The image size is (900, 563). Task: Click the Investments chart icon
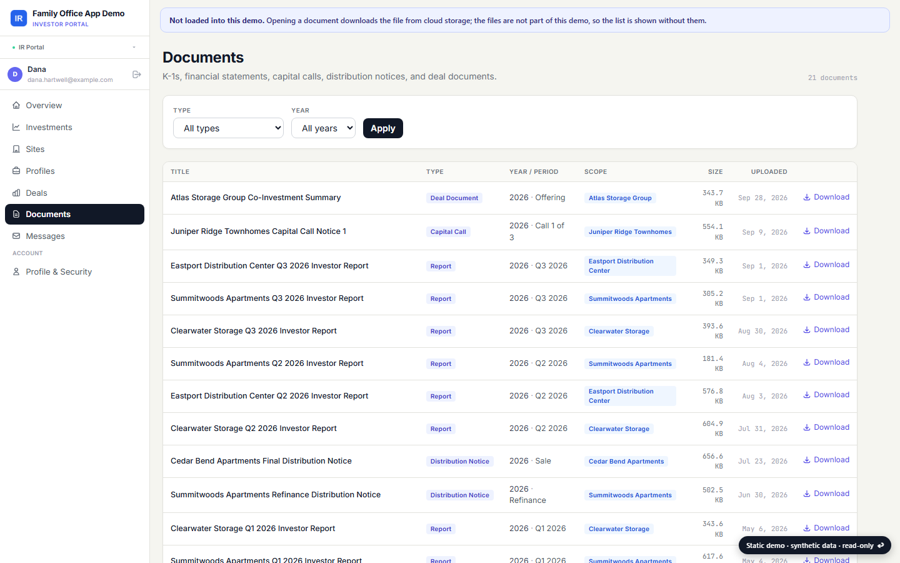coord(16,127)
